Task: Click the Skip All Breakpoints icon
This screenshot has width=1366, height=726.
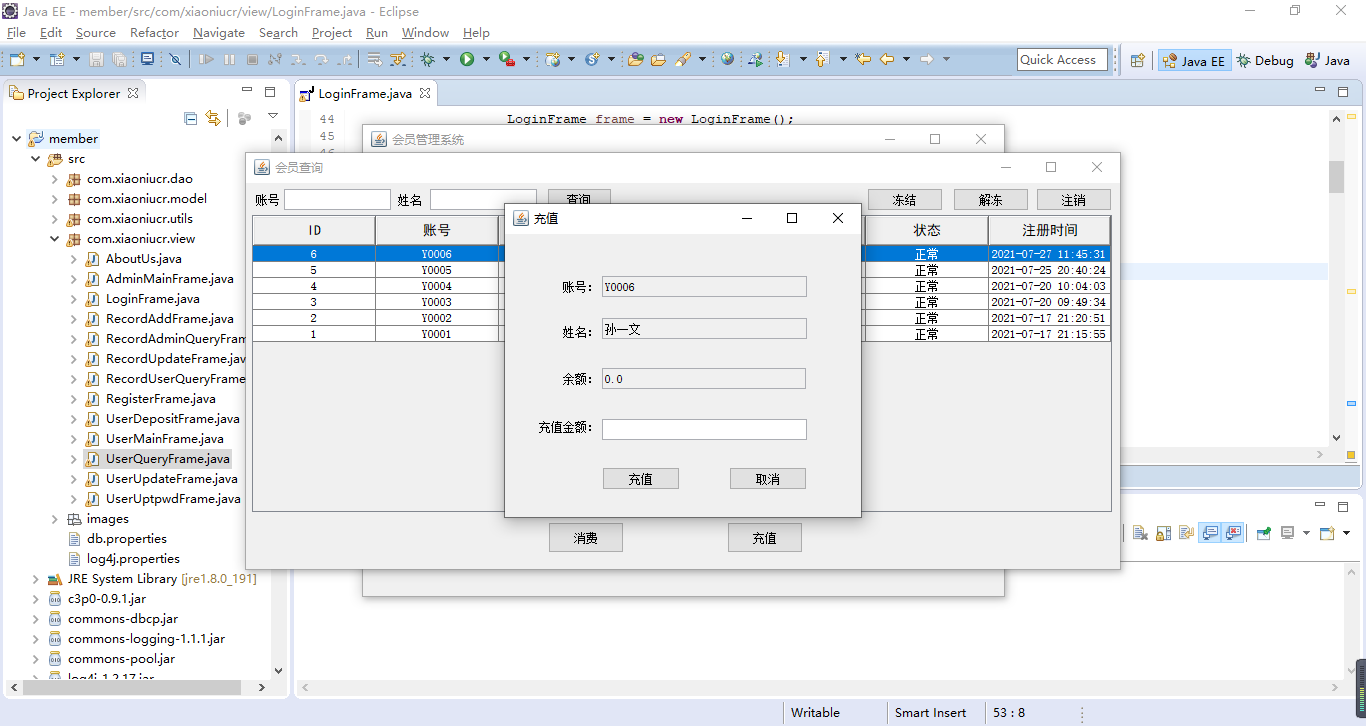Action: [175, 60]
